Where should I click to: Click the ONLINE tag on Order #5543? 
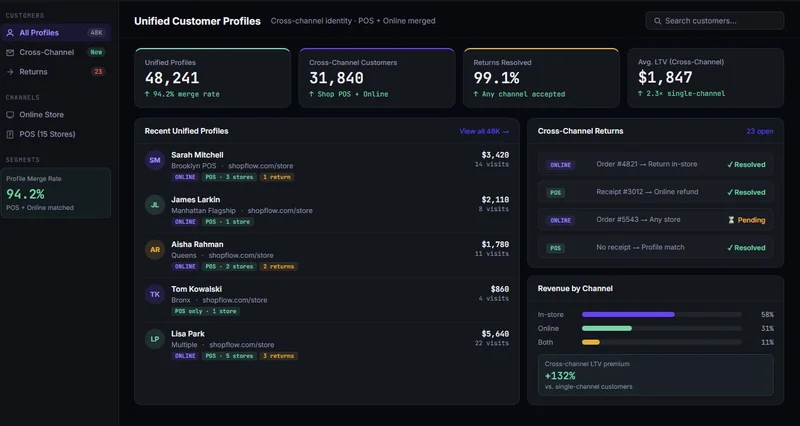tap(560, 220)
